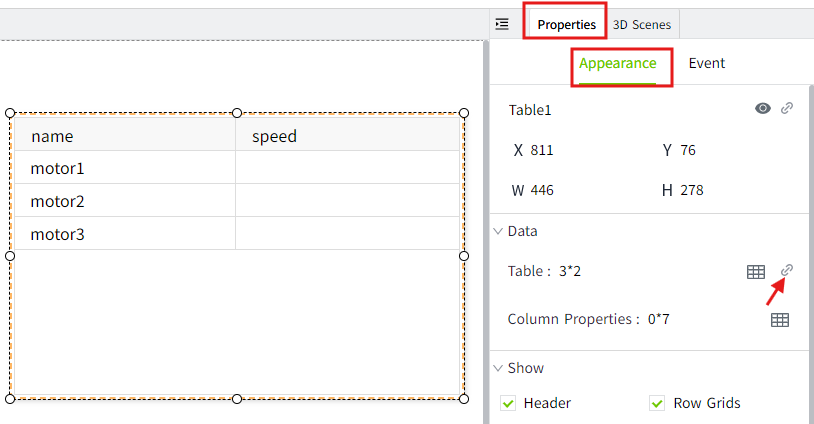Switch to the Appearance tab

coord(618,63)
